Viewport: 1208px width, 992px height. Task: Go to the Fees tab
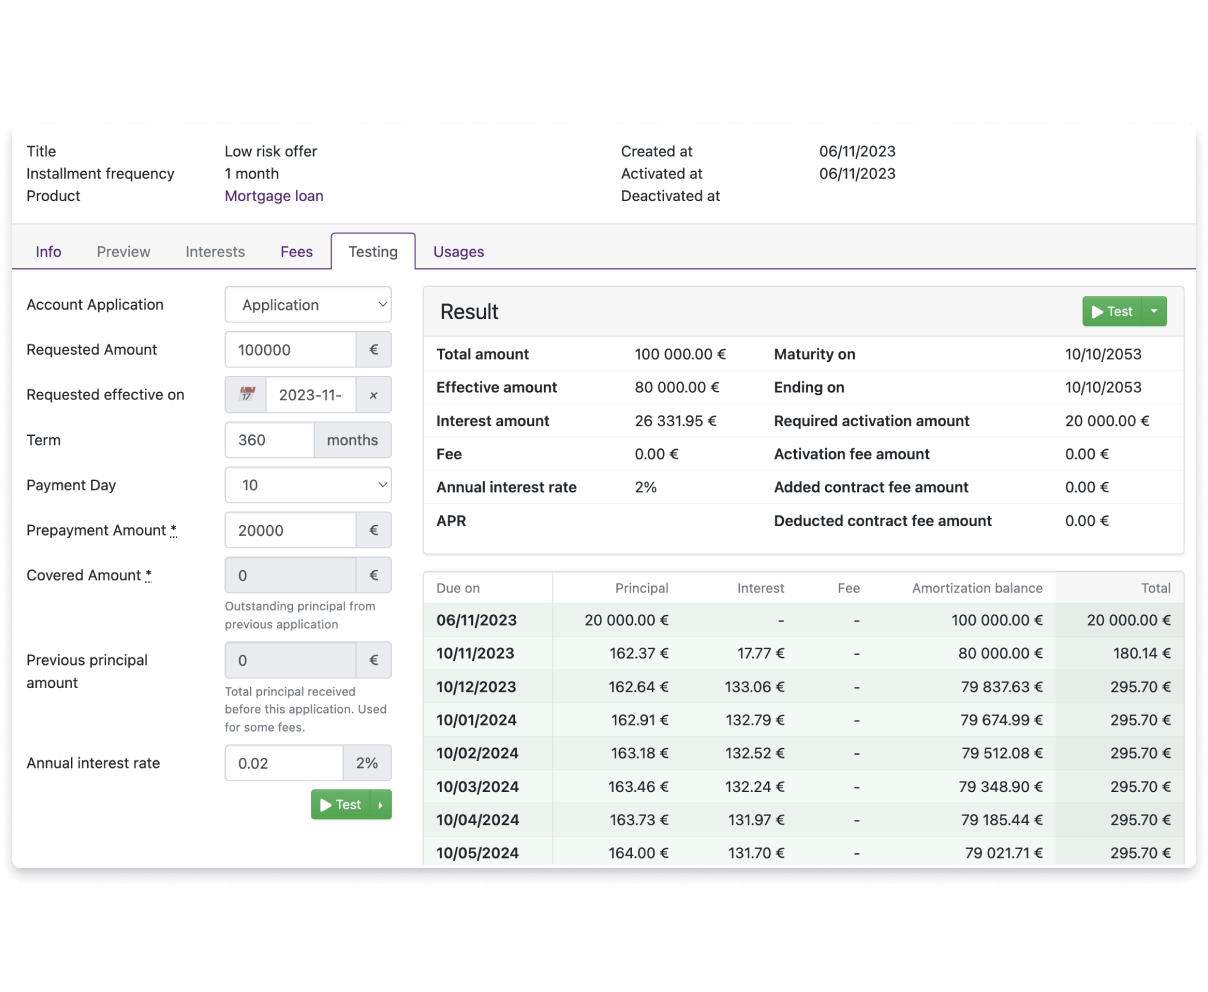(x=296, y=252)
